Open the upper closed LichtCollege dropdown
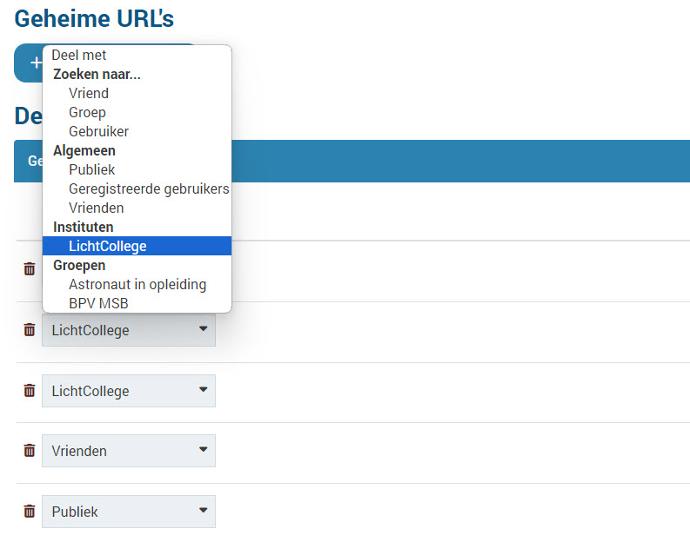Viewport: 690px width, 542px height. click(x=128, y=330)
